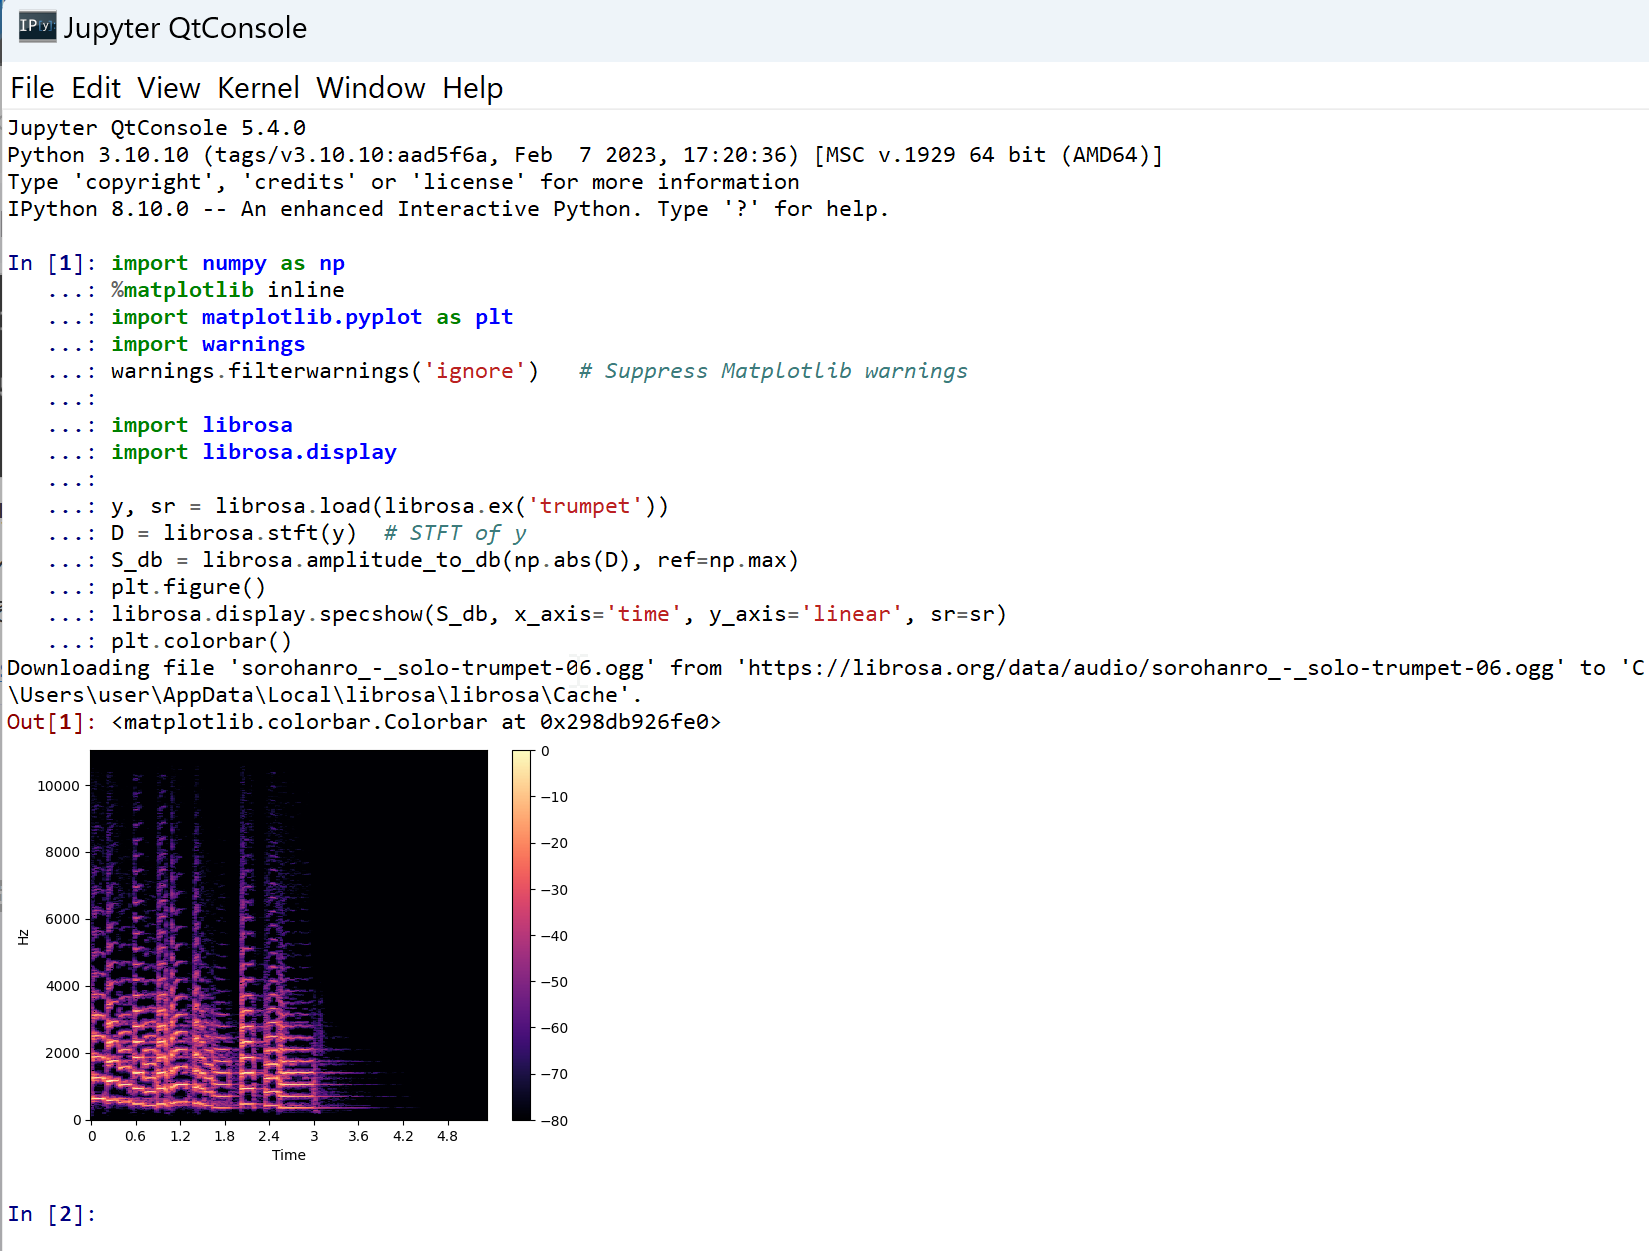Open the Window menu
The image size is (1649, 1251).
(x=371, y=88)
